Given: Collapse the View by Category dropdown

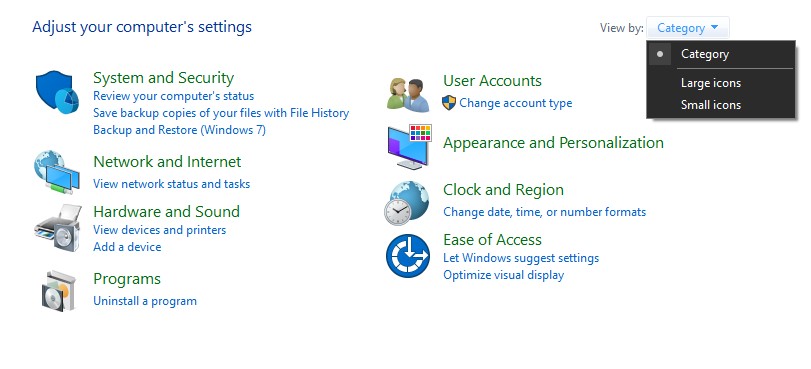Looking at the screenshot, I should click(688, 28).
